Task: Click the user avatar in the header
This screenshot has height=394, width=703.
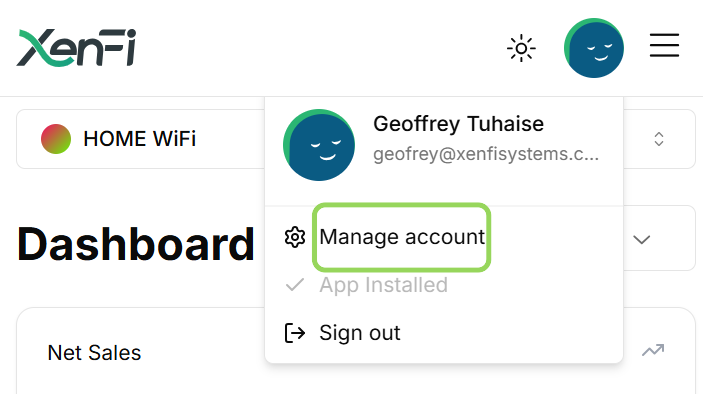Action: tap(594, 48)
